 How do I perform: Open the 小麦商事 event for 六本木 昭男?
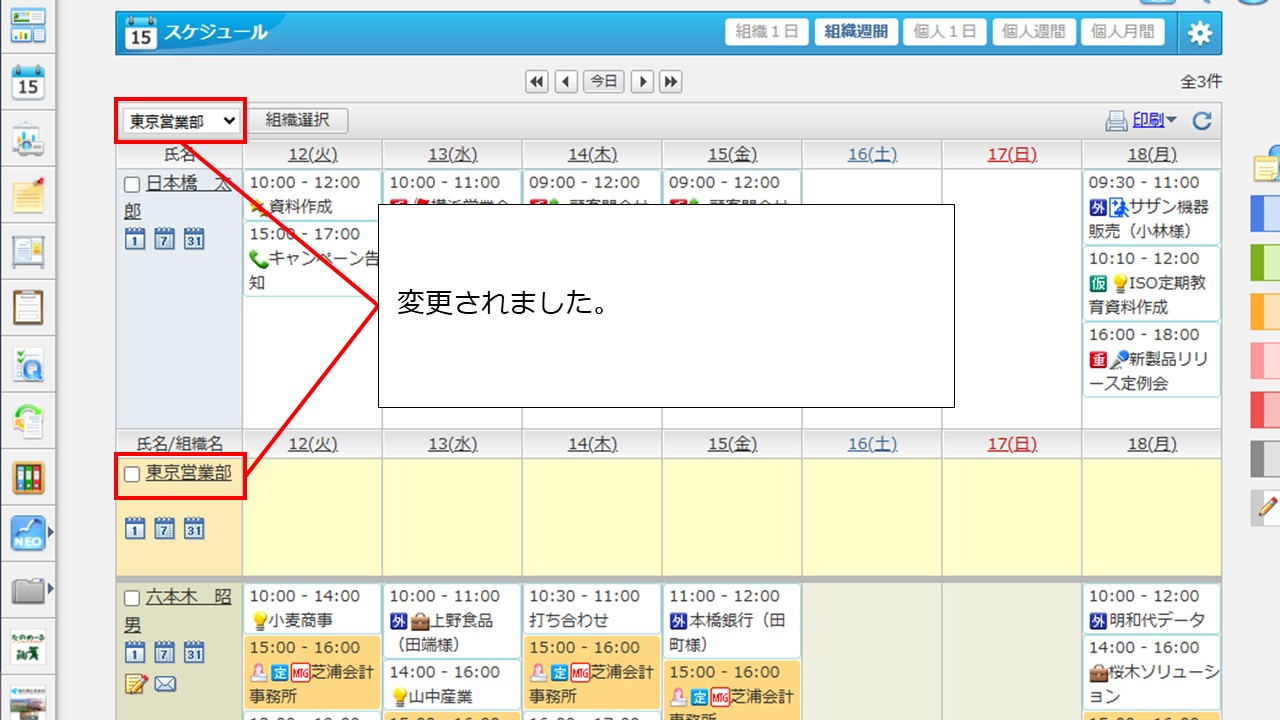tap(312, 608)
